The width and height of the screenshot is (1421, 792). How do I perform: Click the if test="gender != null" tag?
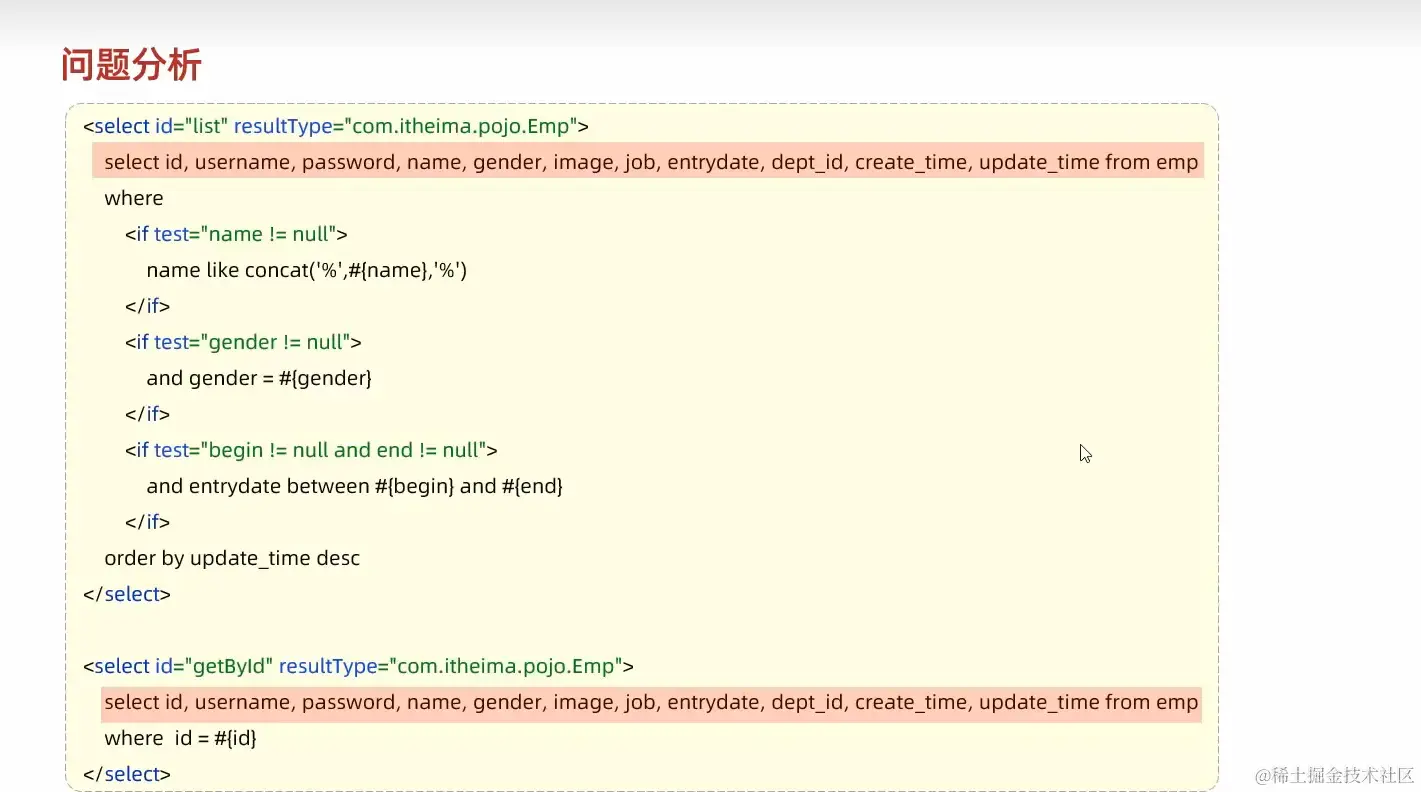[x=243, y=342]
